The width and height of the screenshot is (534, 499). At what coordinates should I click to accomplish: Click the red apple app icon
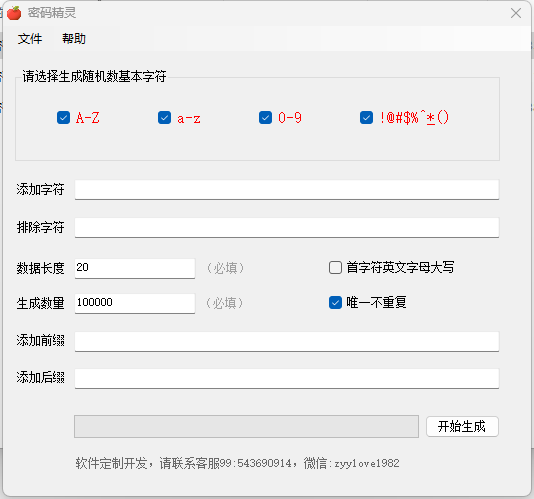(x=14, y=13)
